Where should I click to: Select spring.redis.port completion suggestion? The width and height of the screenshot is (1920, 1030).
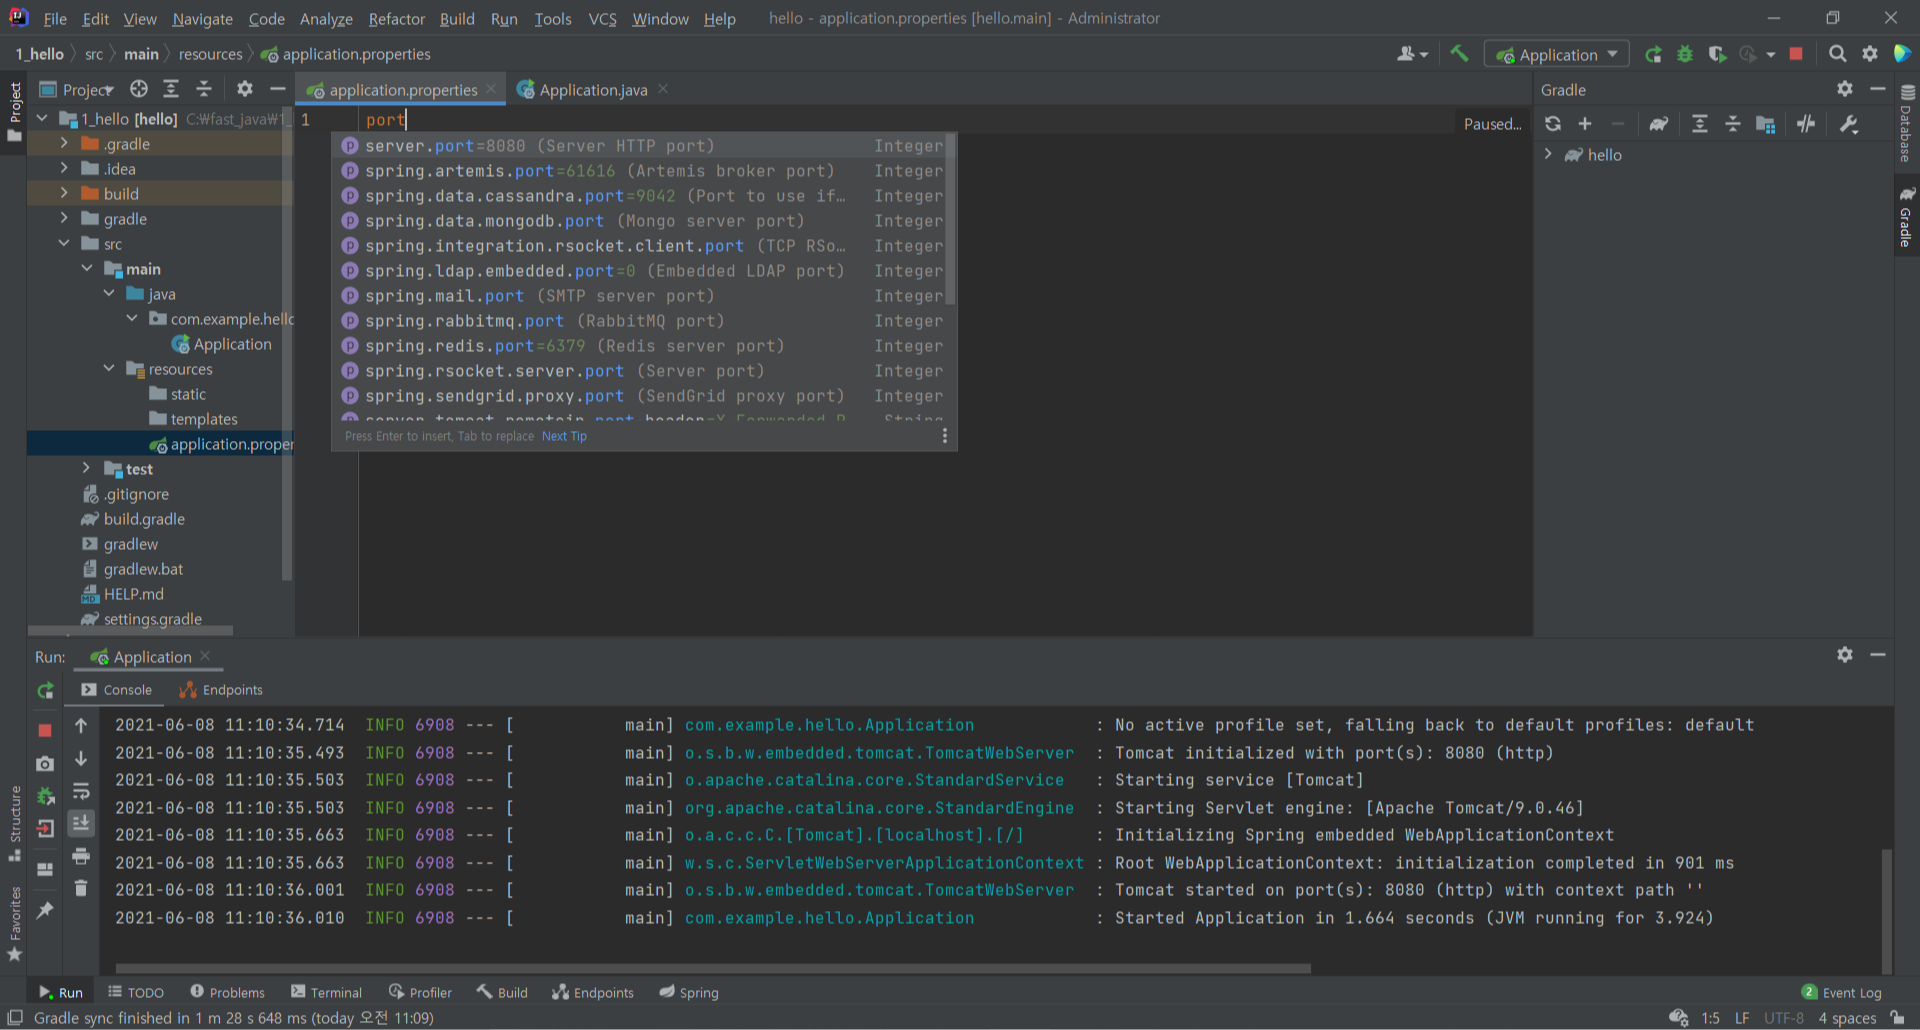click(644, 346)
